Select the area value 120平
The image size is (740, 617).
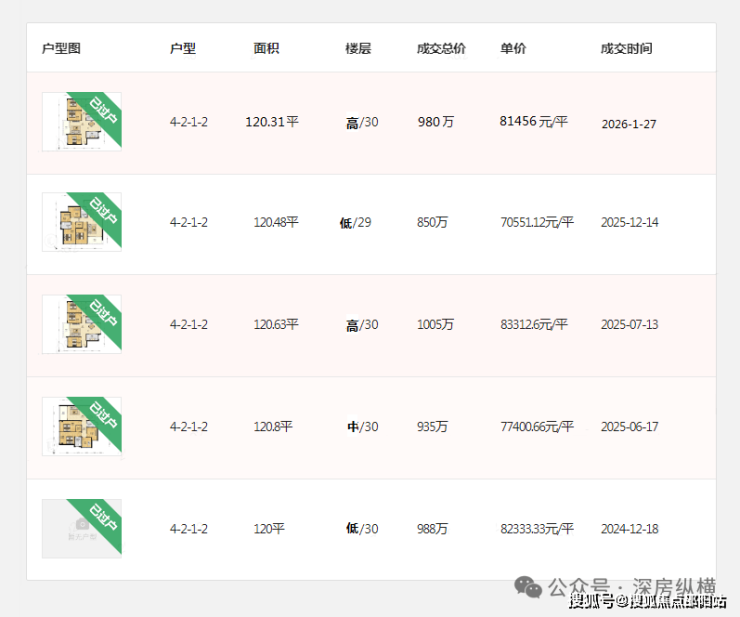tap(269, 529)
